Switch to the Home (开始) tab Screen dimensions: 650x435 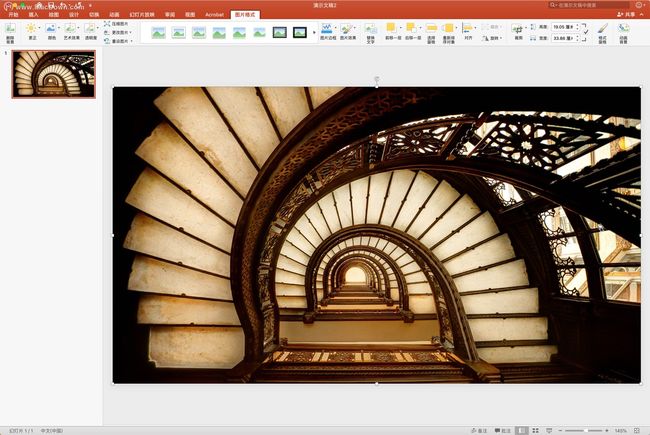click(x=13, y=15)
